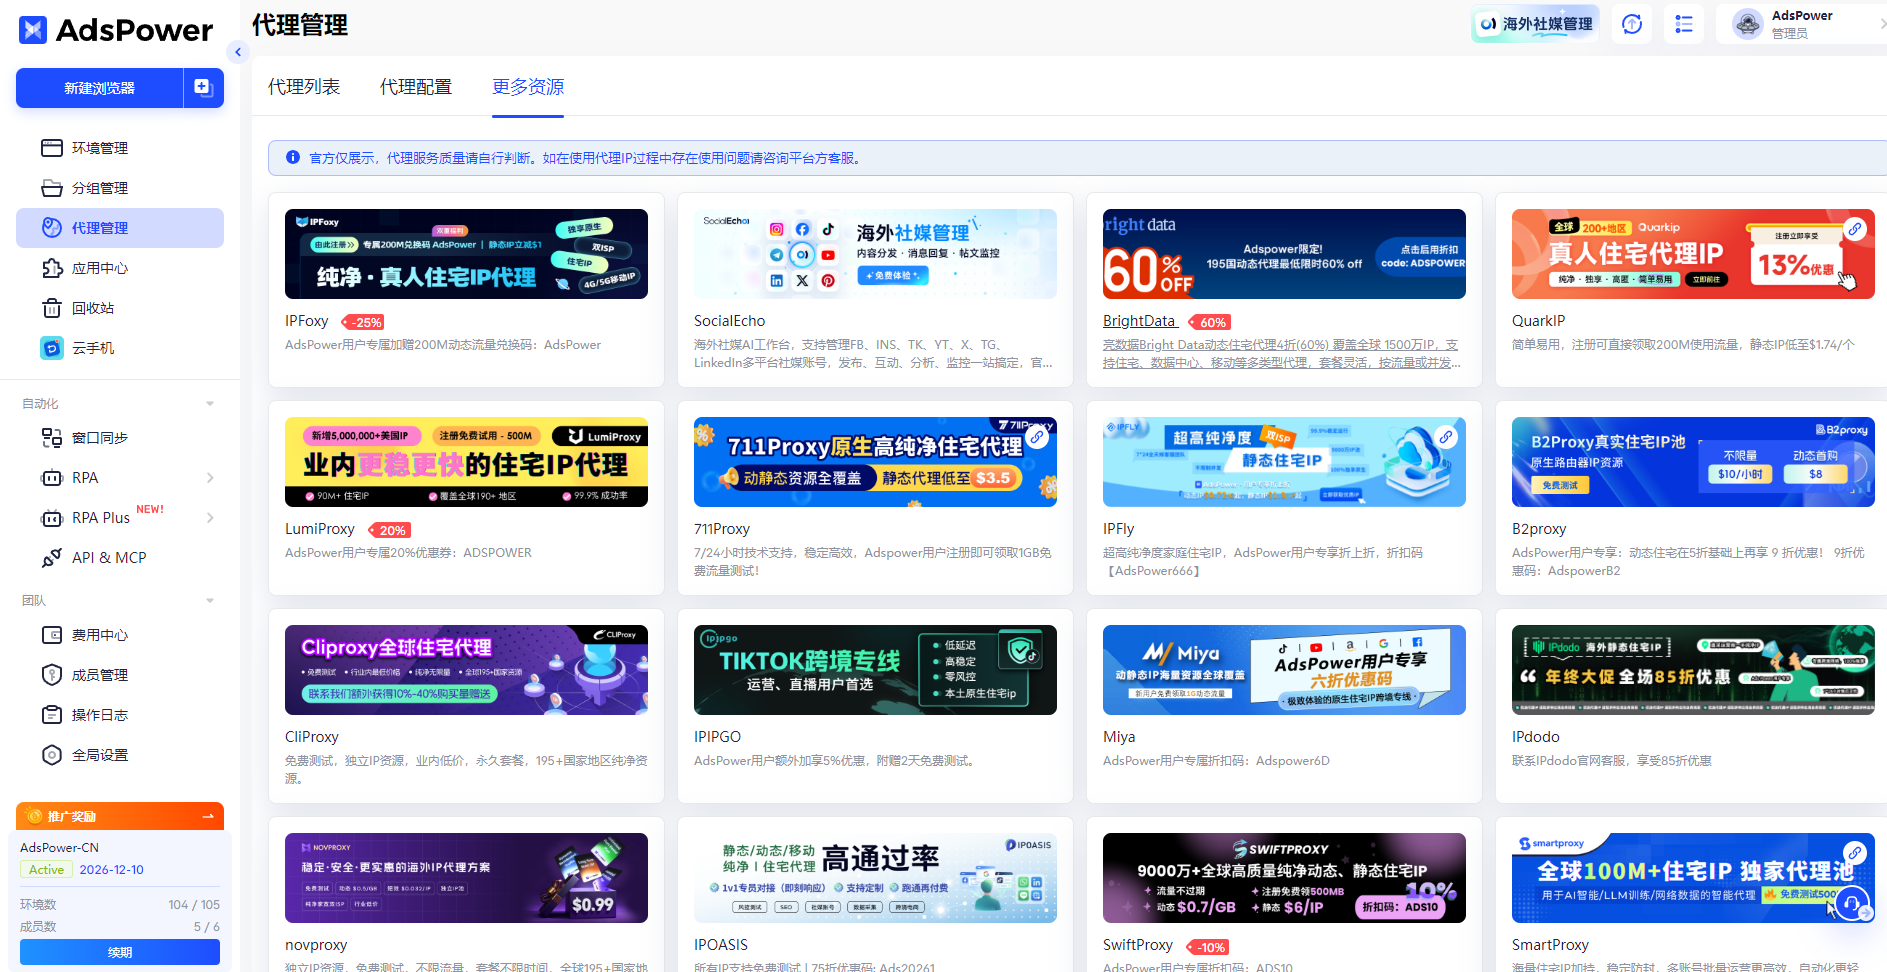Open 海外社媒管理 header button

[1535, 24]
